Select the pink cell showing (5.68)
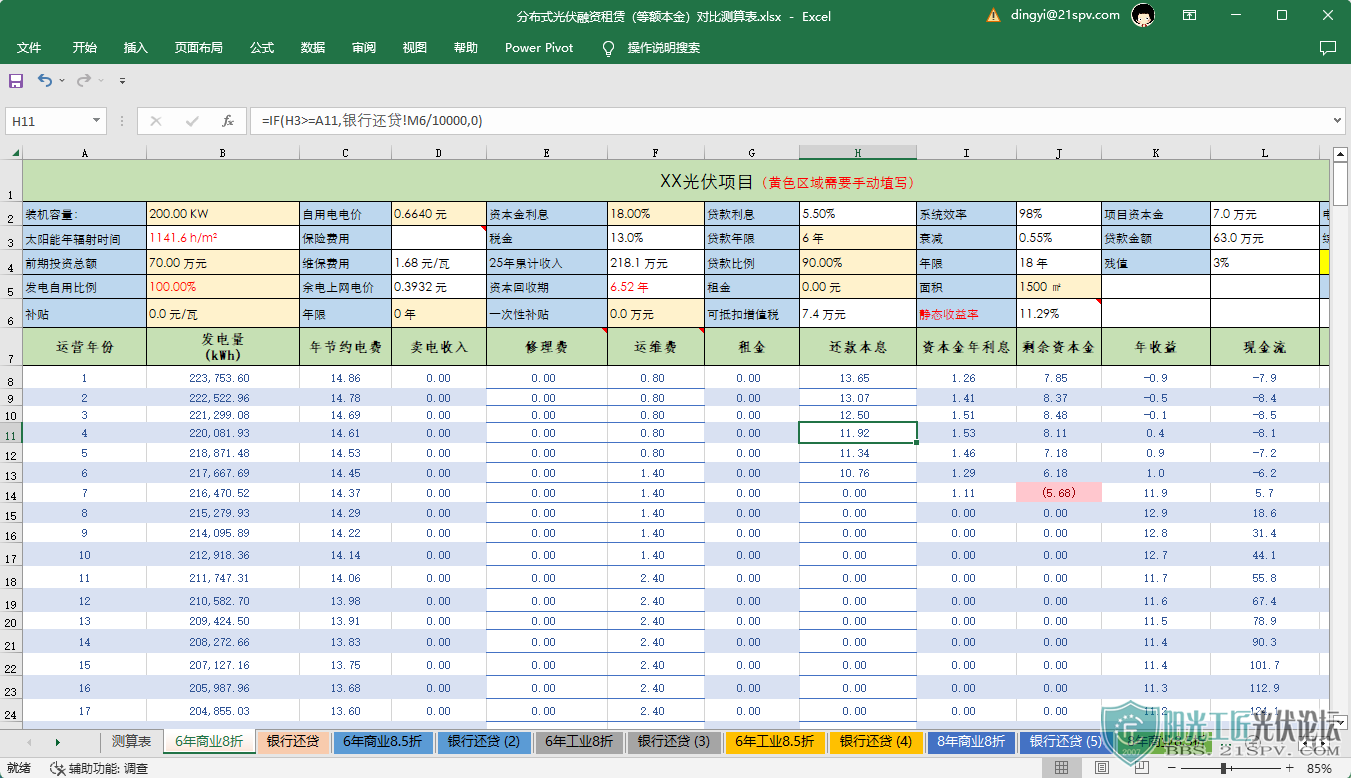Screen dimensions: 1351x778 (x=1059, y=492)
